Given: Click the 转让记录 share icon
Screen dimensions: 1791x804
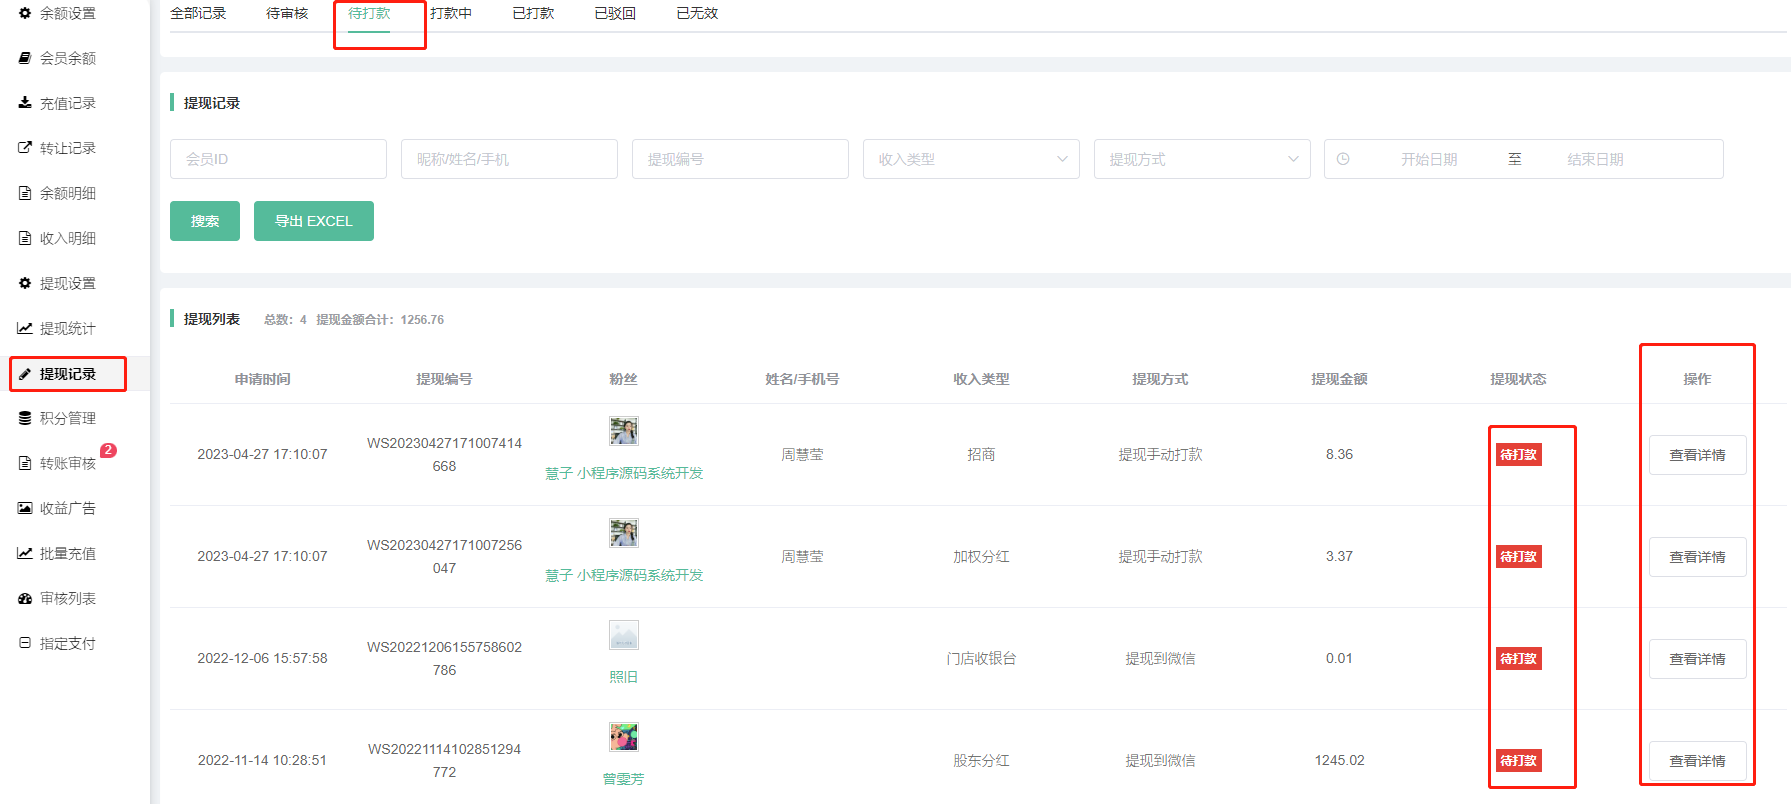Looking at the screenshot, I should (x=25, y=148).
